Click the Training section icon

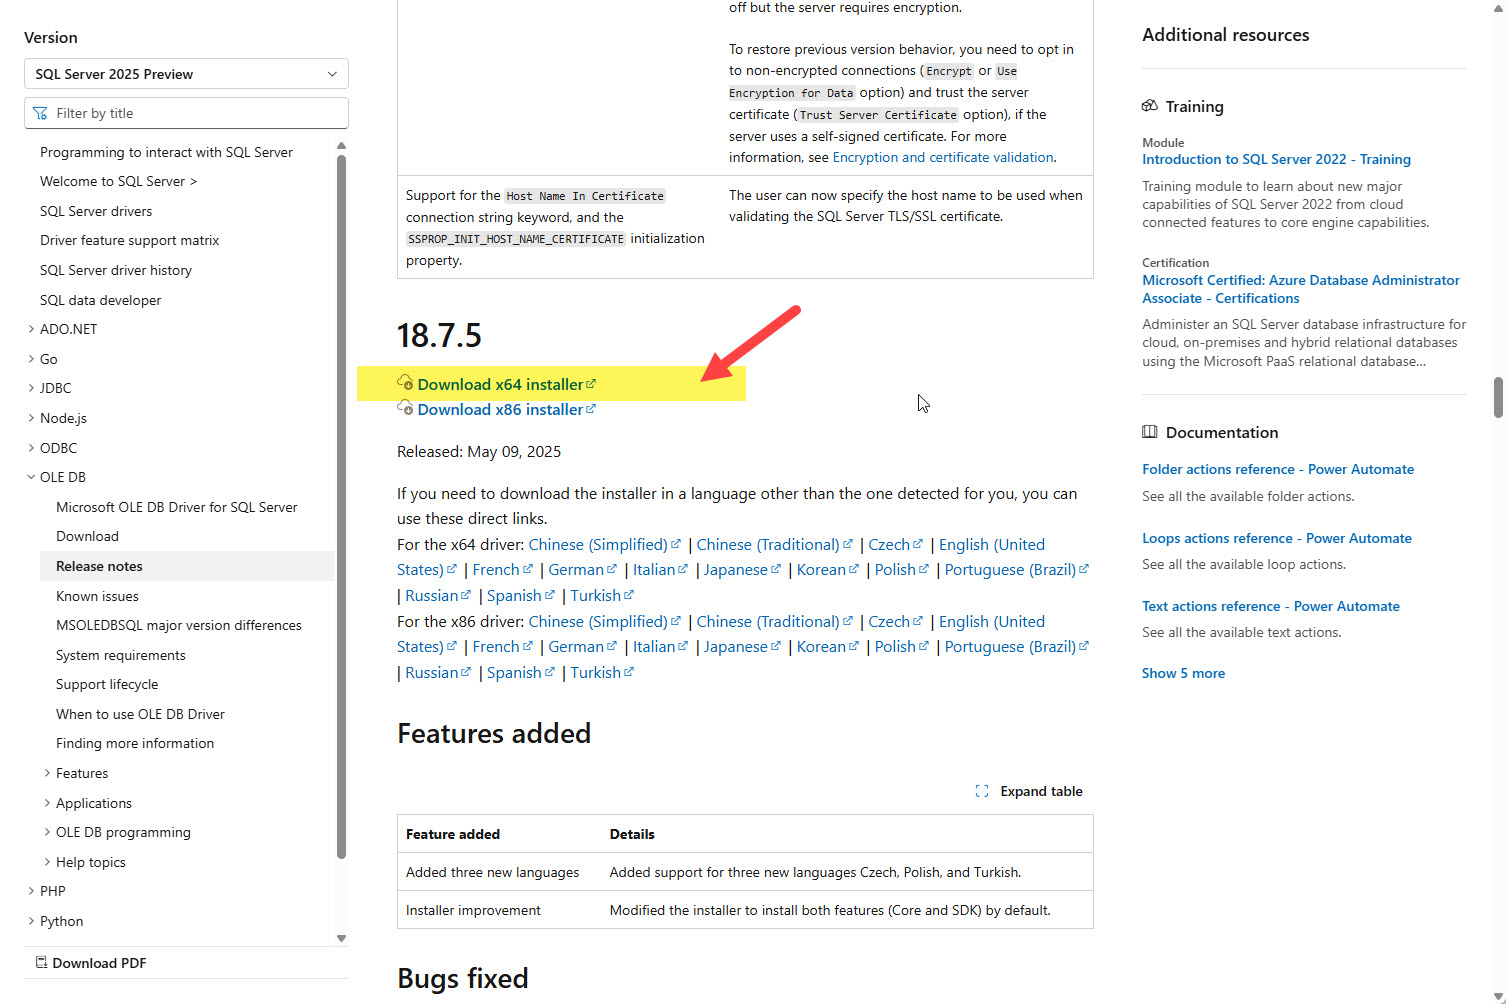(x=1150, y=106)
